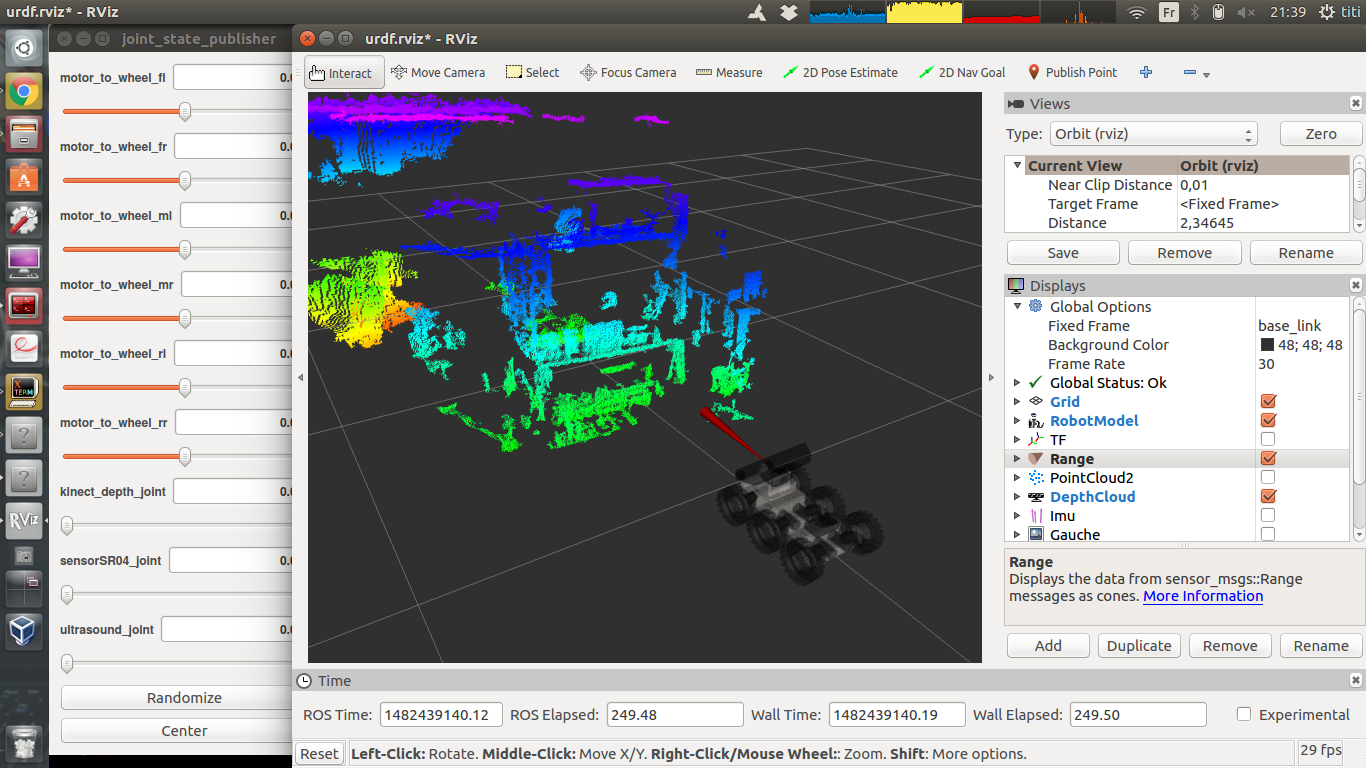Open Google Chrome from the launcher

tap(24, 92)
